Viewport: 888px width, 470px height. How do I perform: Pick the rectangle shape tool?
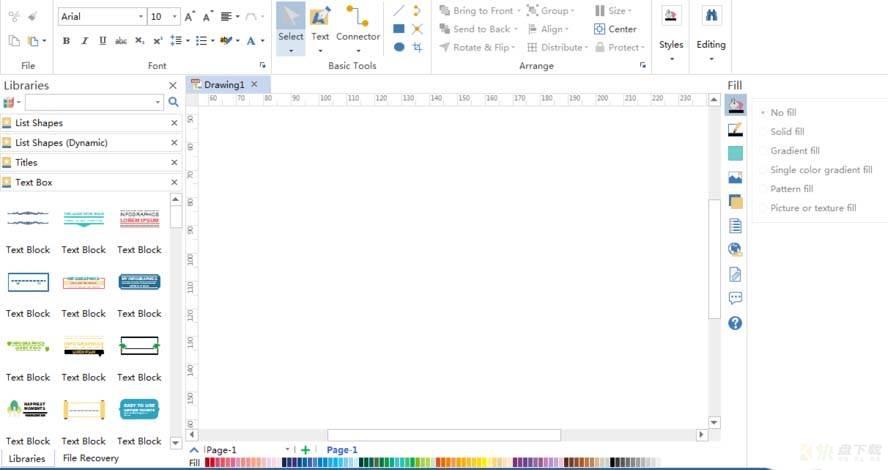399,29
